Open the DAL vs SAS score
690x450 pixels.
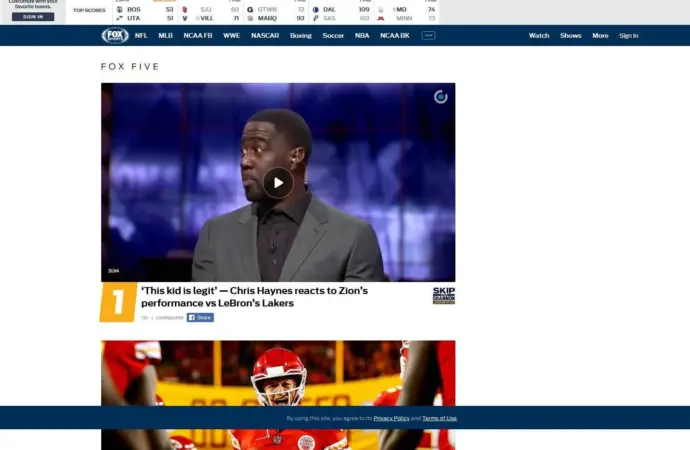point(341,14)
